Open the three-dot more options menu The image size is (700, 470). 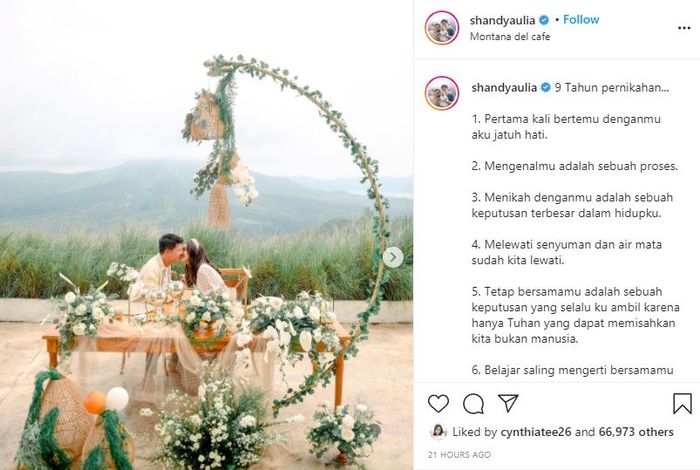[x=684, y=28]
